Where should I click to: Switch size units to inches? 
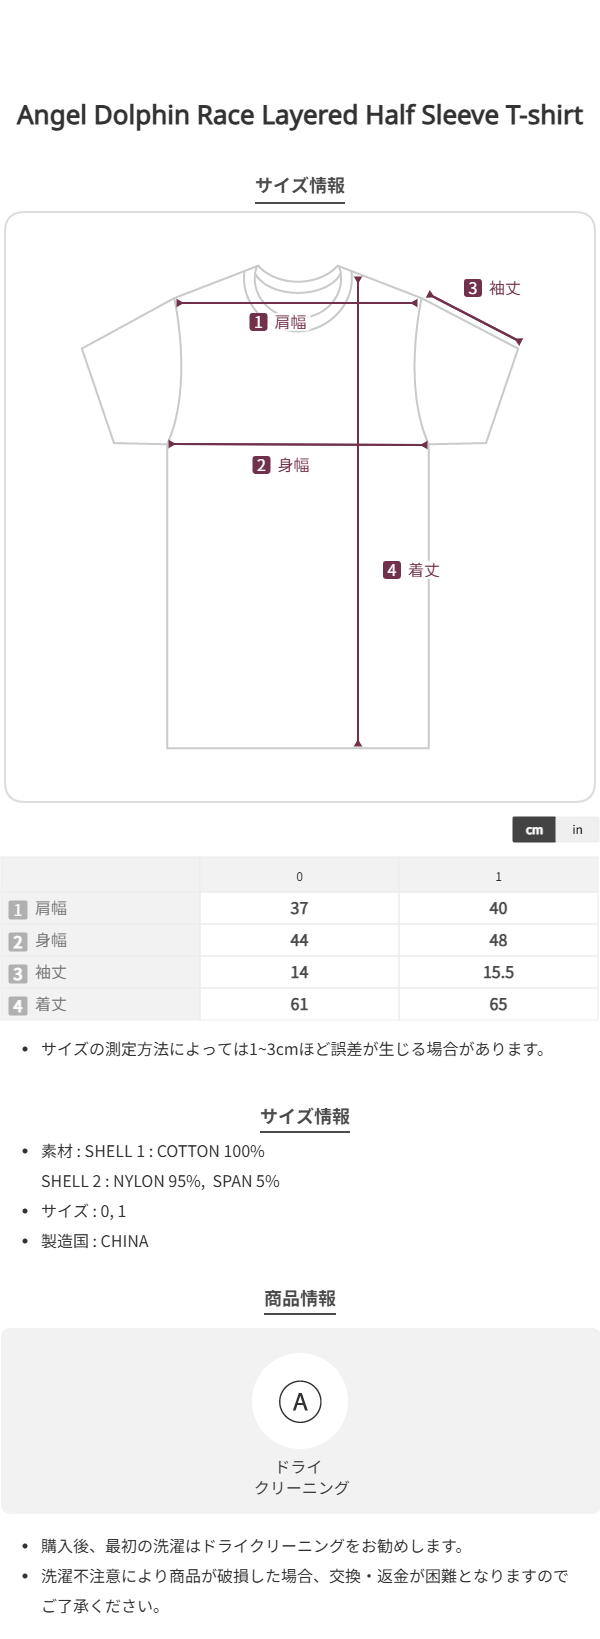[x=577, y=830]
